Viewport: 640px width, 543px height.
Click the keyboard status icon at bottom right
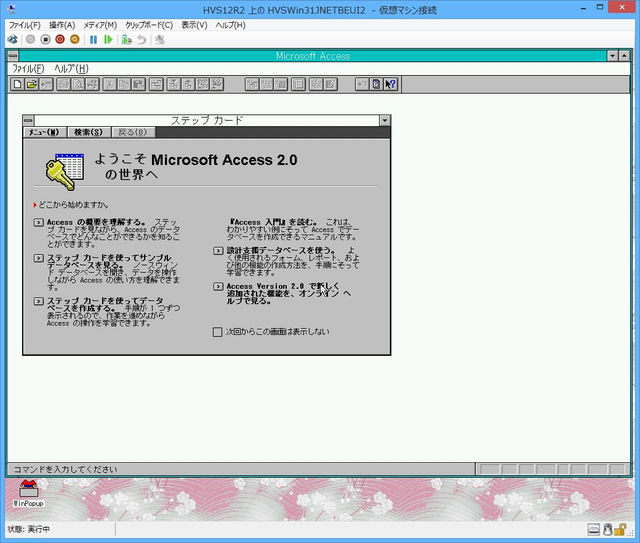point(594,530)
